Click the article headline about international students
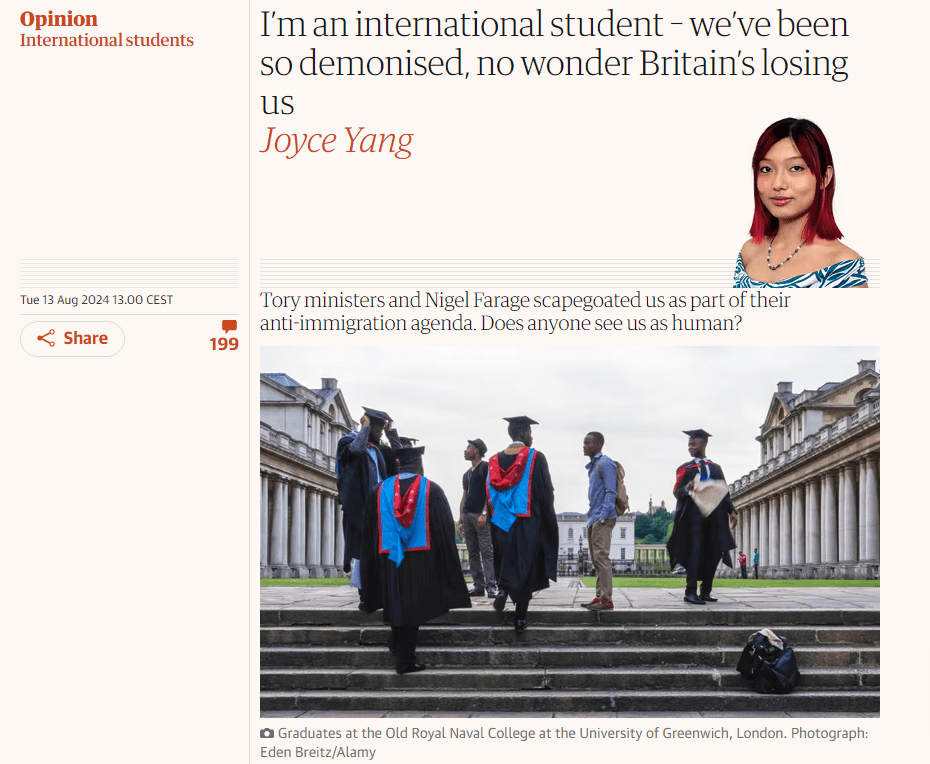The image size is (930, 764). pos(555,63)
